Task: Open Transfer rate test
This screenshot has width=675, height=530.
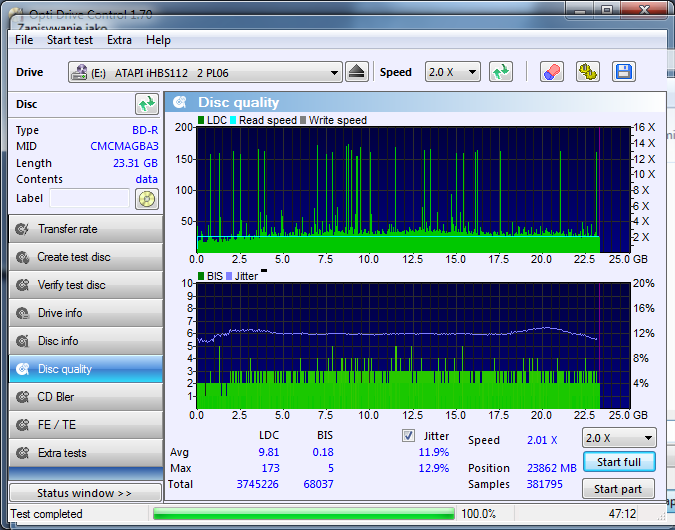Action: [x=86, y=229]
